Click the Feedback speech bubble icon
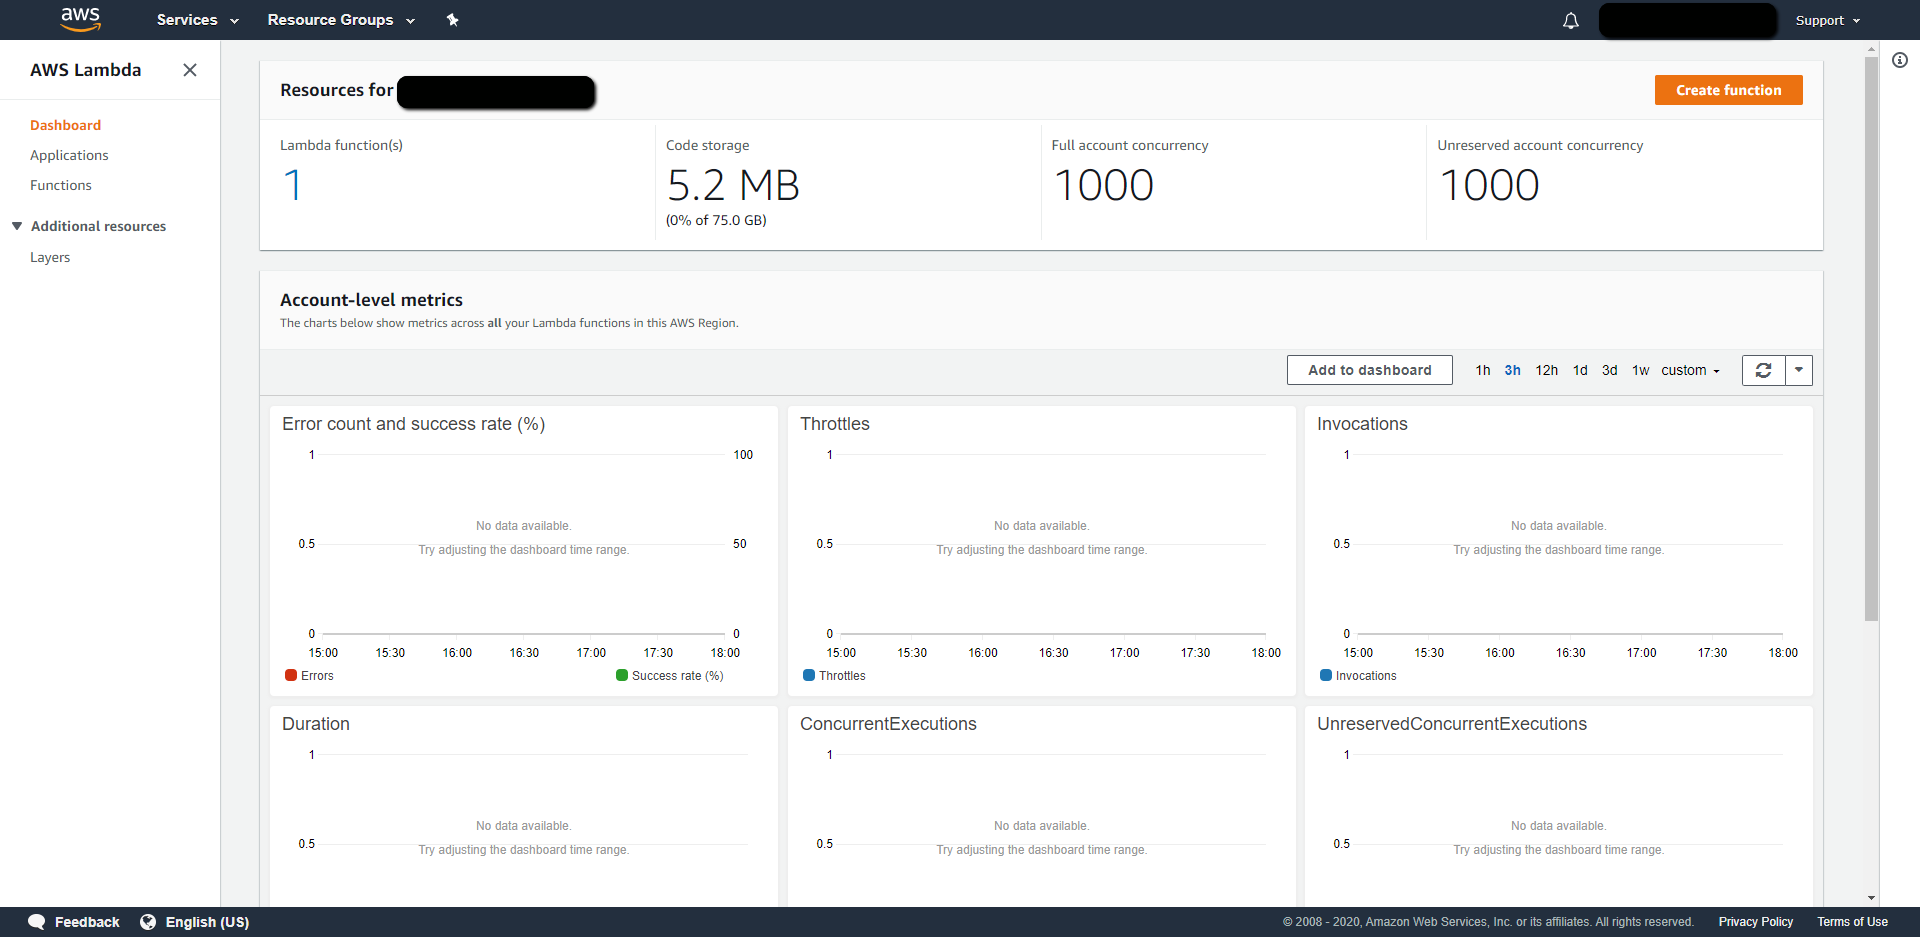Image resolution: width=1920 pixels, height=937 pixels. [x=37, y=922]
